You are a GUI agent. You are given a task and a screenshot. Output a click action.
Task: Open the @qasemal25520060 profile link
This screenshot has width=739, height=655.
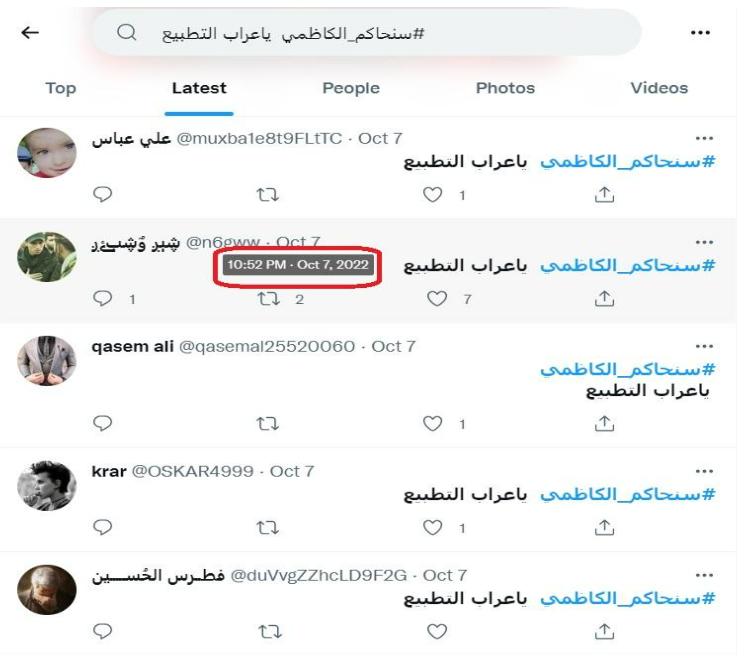[267, 346]
